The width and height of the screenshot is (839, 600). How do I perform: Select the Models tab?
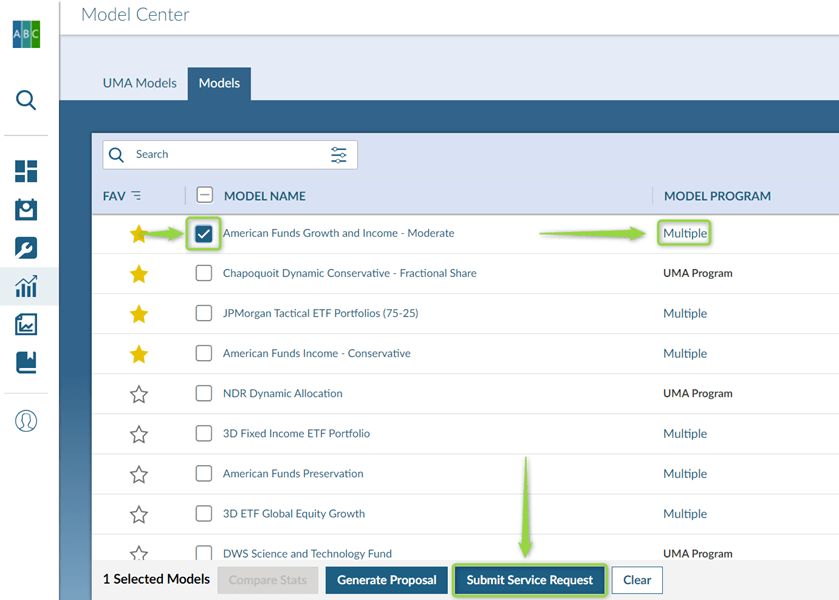point(219,83)
